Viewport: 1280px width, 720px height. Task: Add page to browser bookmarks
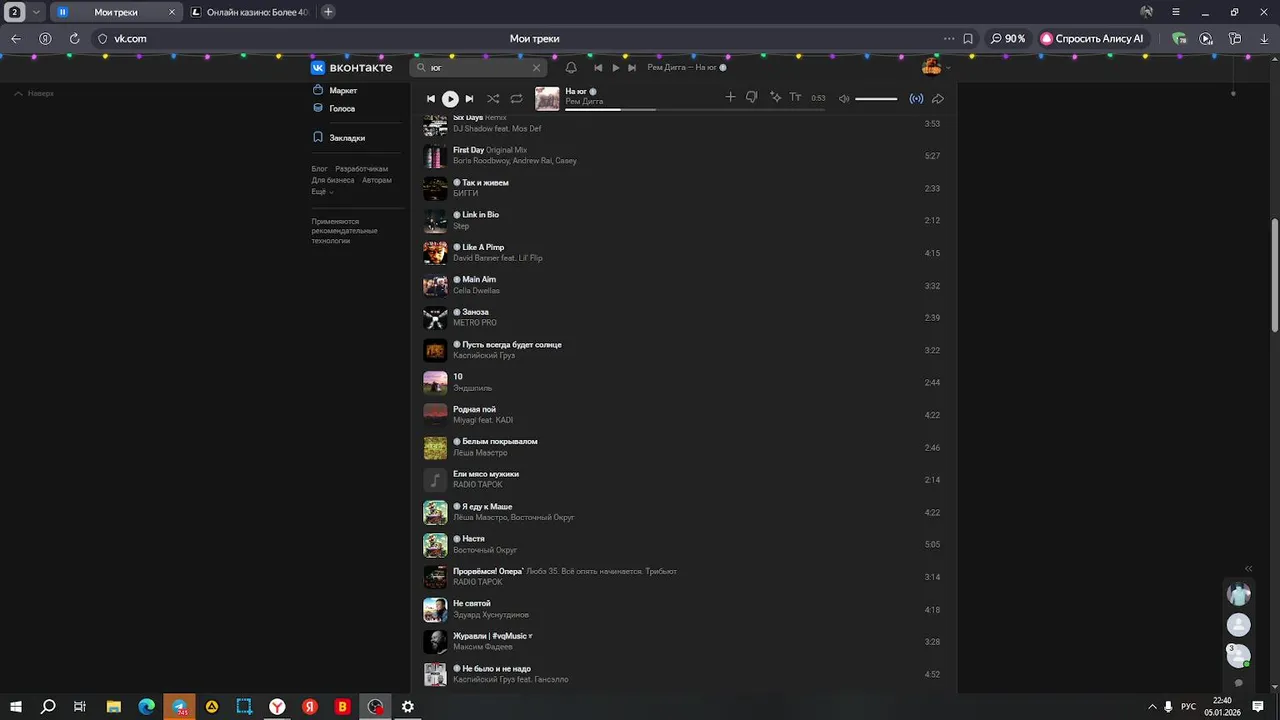(968, 39)
